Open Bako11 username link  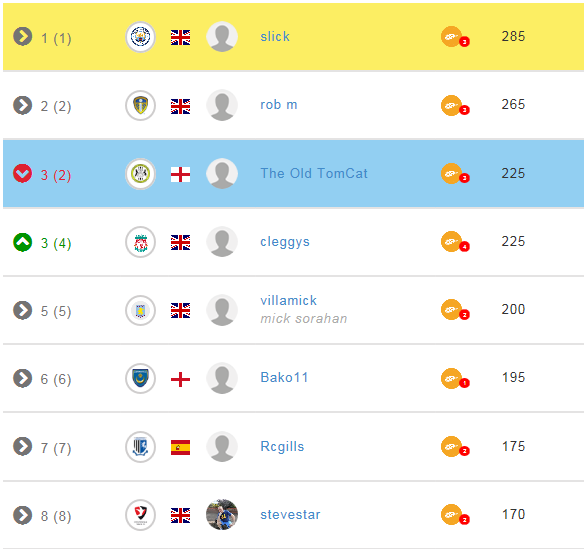pos(284,378)
